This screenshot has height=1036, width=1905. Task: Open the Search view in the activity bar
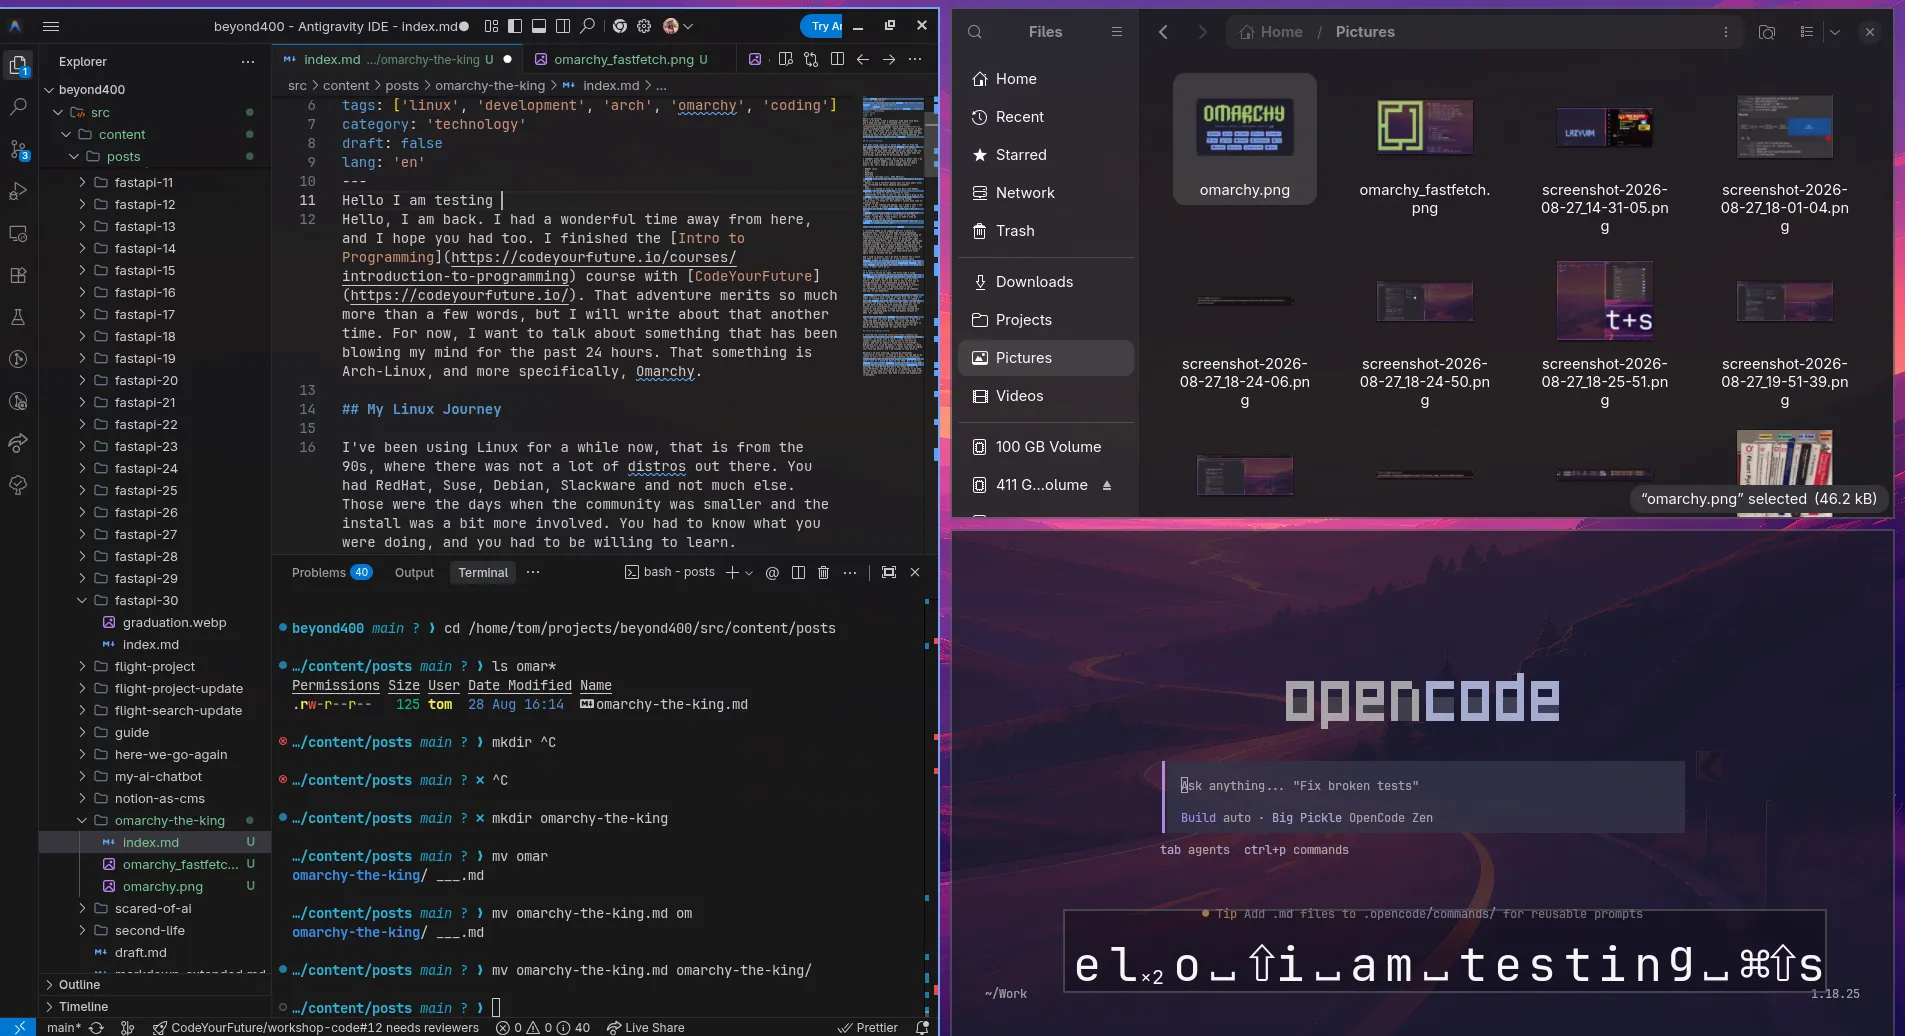[18, 106]
